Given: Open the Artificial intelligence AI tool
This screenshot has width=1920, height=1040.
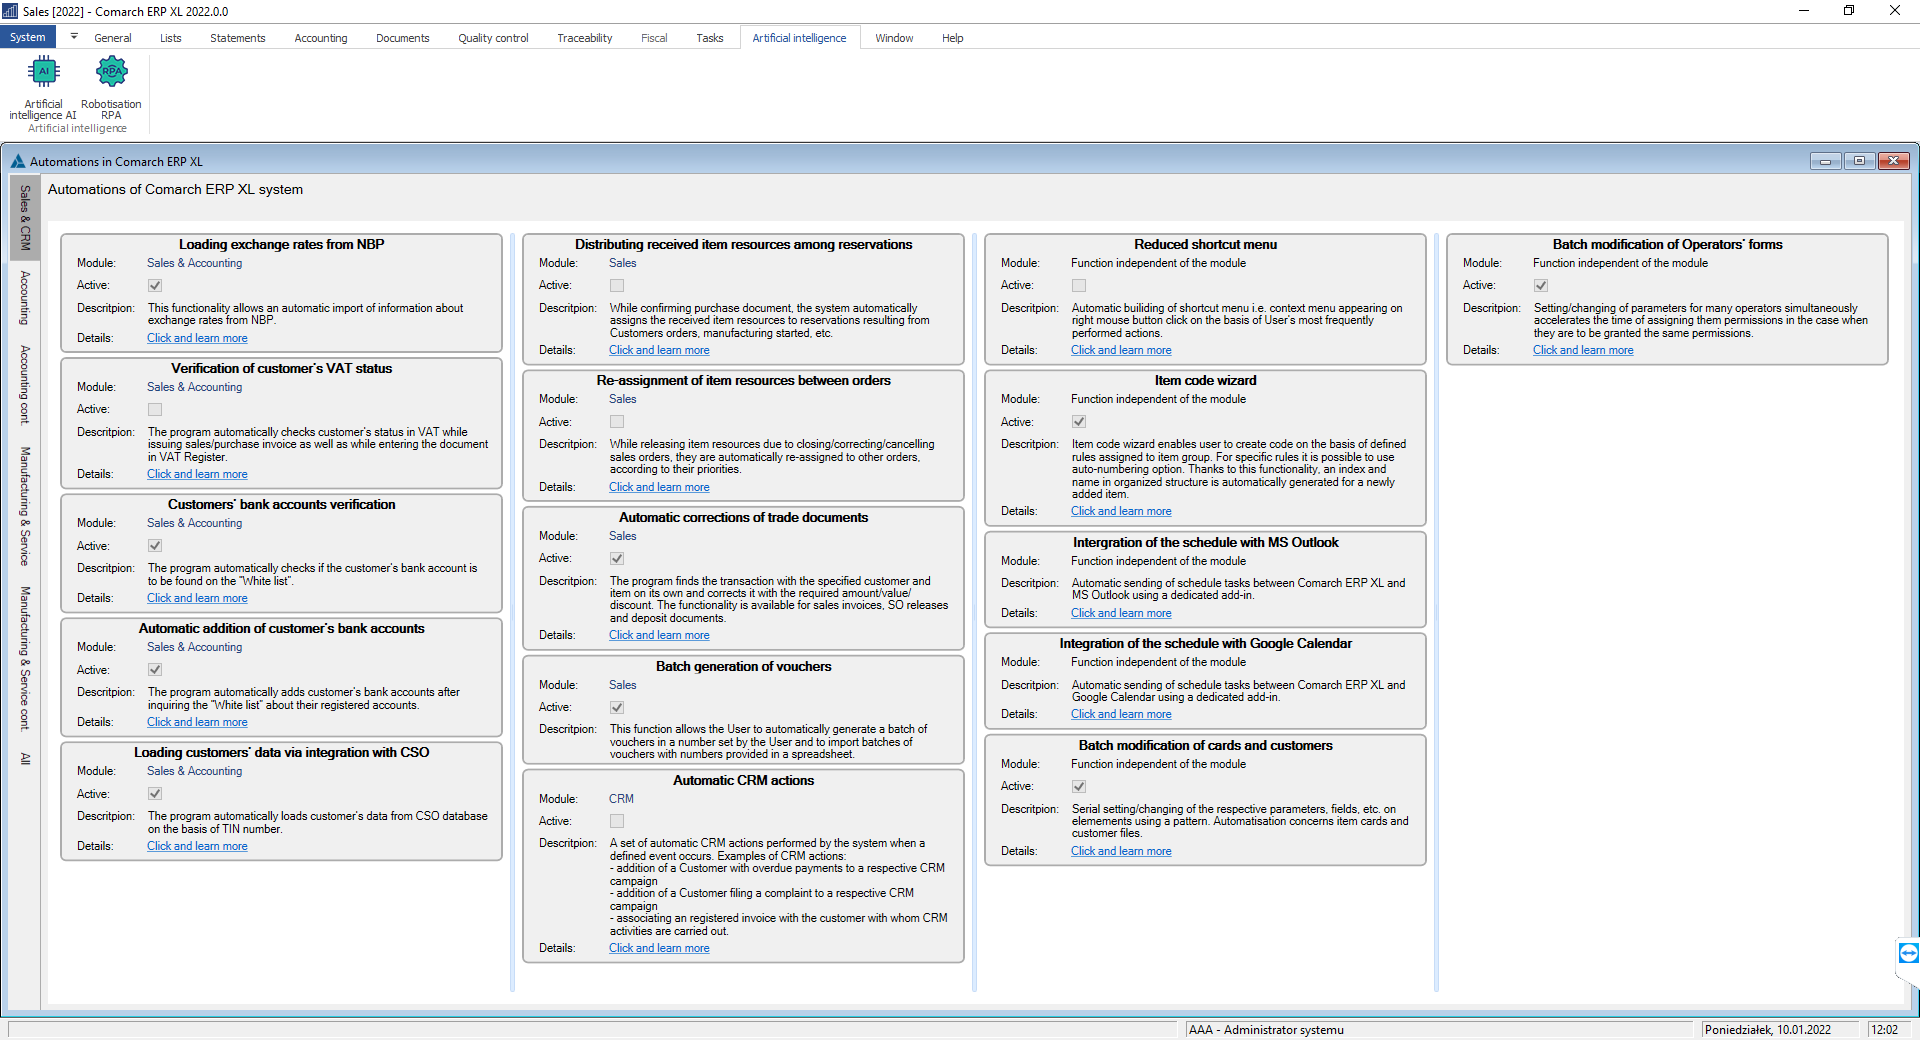Looking at the screenshot, I should click(x=43, y=88).
